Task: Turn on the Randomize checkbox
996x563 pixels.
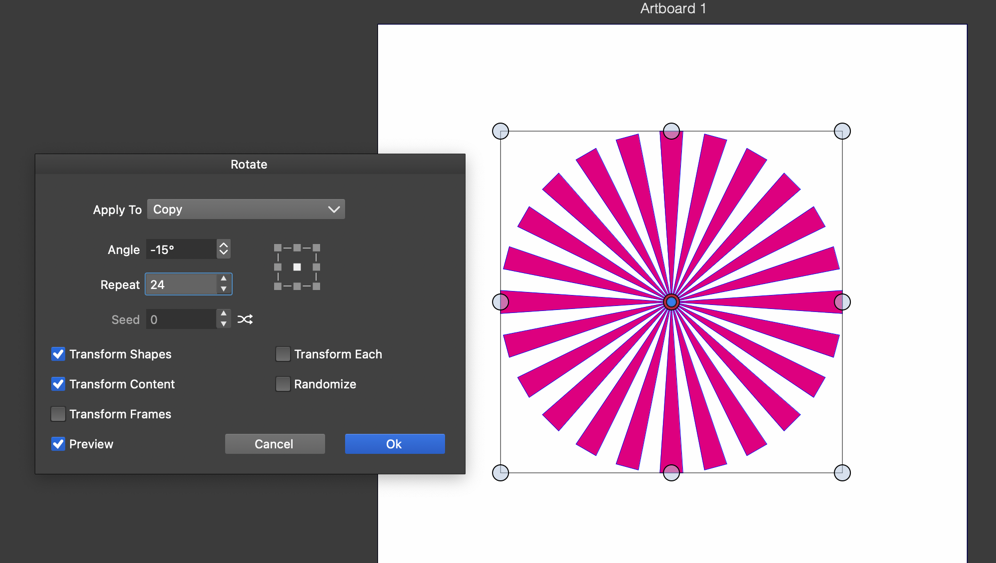Action: point(283,384)
